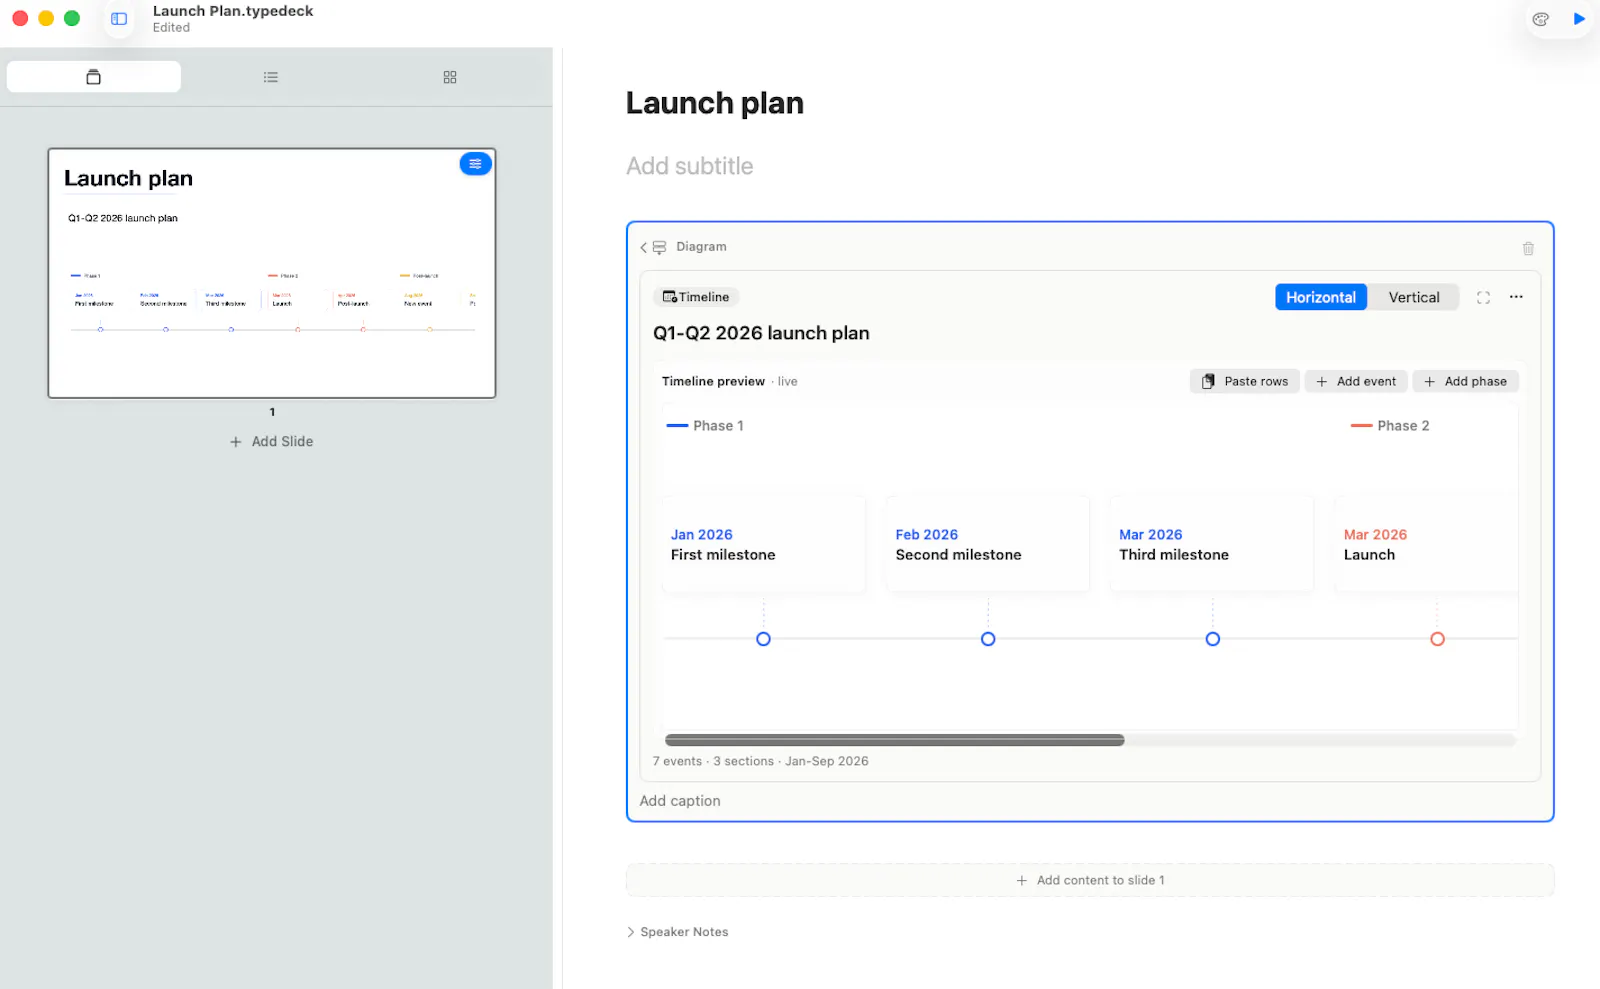Expand the Speaker Notes section
1600x989 pixels.
point(677,932)
